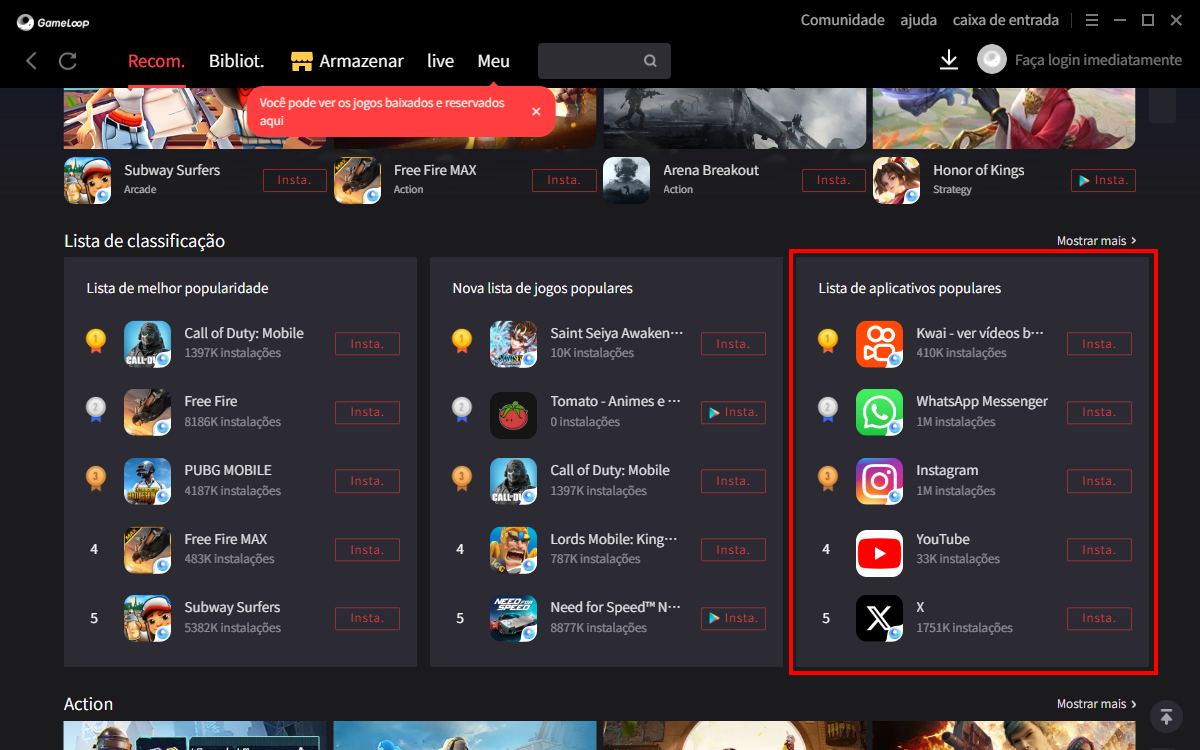1200x750 pixels.
Task: Click the 1751K instalações text
Action: click(x=964, y=628)
